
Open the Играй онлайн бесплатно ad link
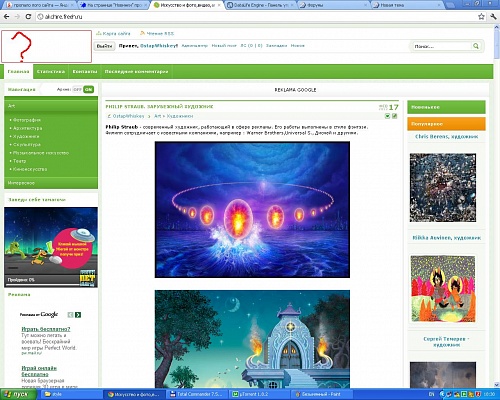pyautogui.click(x=39, y=371)
